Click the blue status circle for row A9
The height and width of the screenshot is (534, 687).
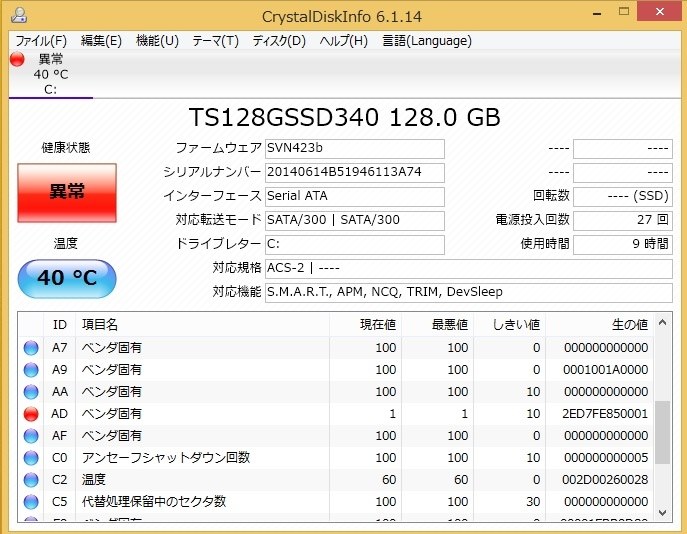coord(31,370)
